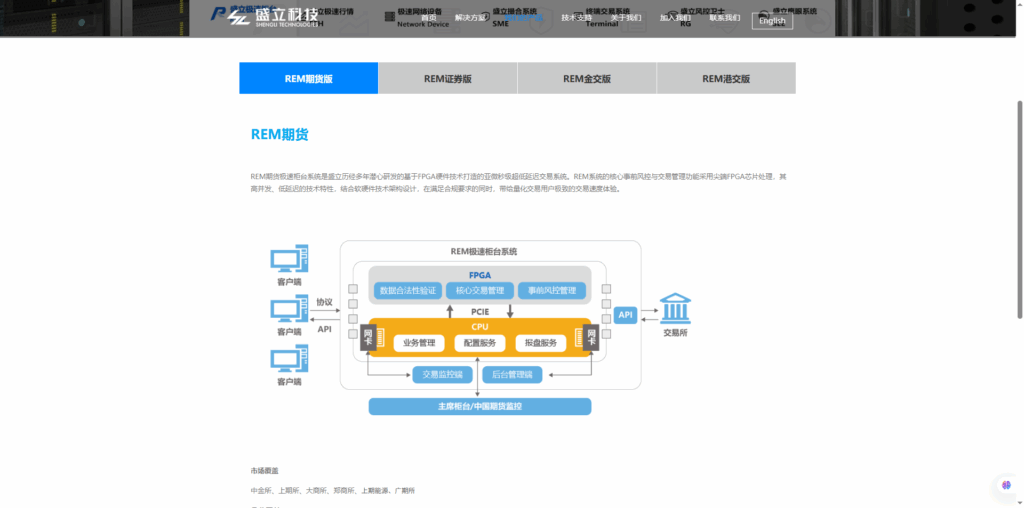Click the REM期货 description paragraph
The width and height of the screenshot is (1024, 508).
pyautogui.click(x=519, y=183)
